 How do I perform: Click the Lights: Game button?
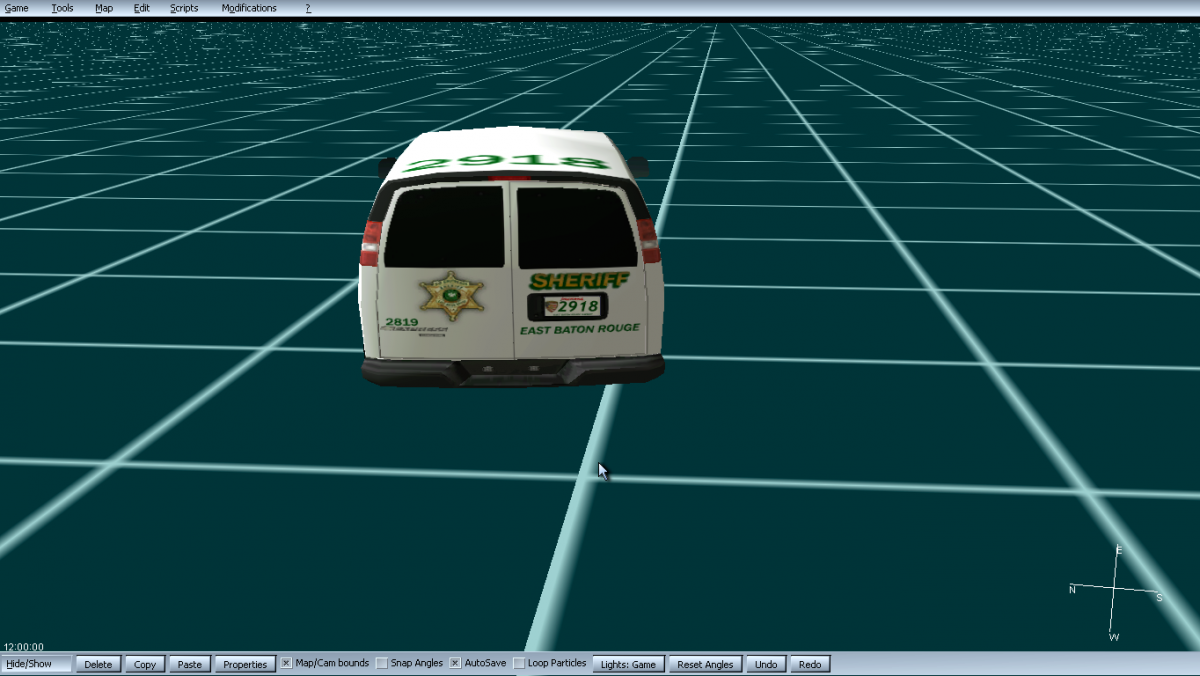[628, 664]
